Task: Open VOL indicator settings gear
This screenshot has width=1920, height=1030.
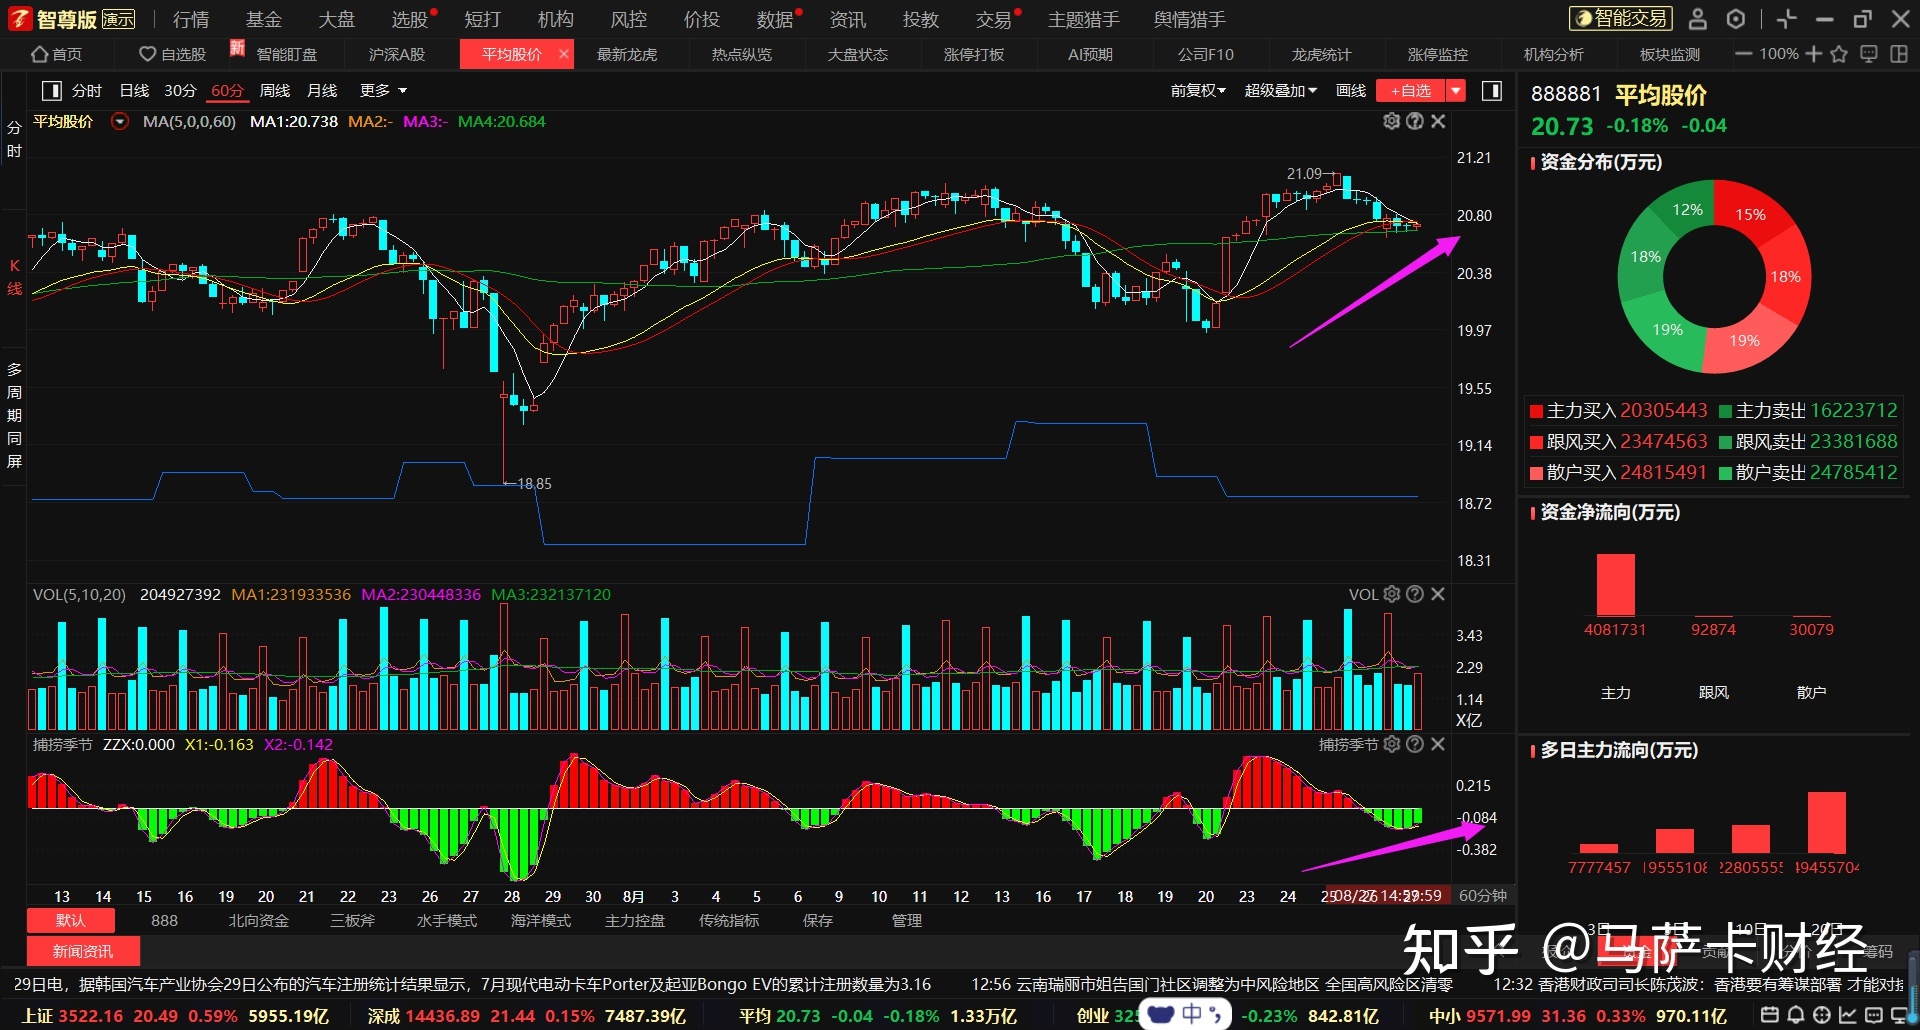Action: [x=1391, y=594]
